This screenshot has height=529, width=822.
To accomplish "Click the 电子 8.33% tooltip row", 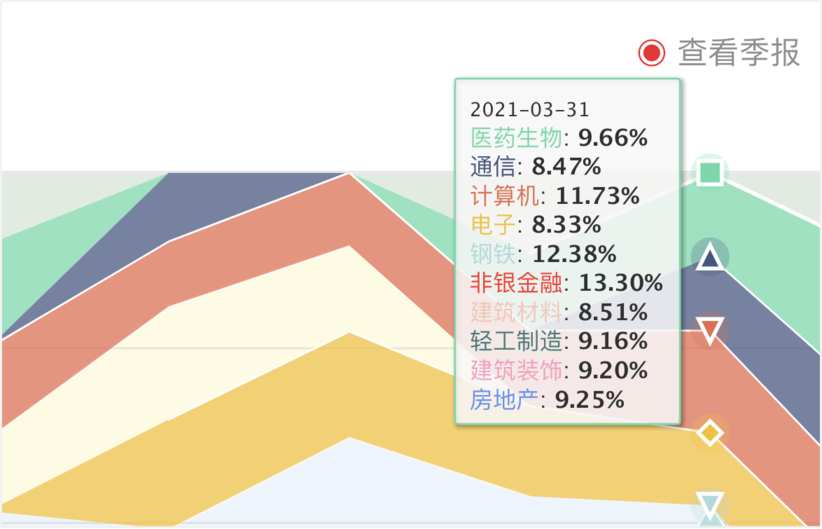I will click(535, 225).
